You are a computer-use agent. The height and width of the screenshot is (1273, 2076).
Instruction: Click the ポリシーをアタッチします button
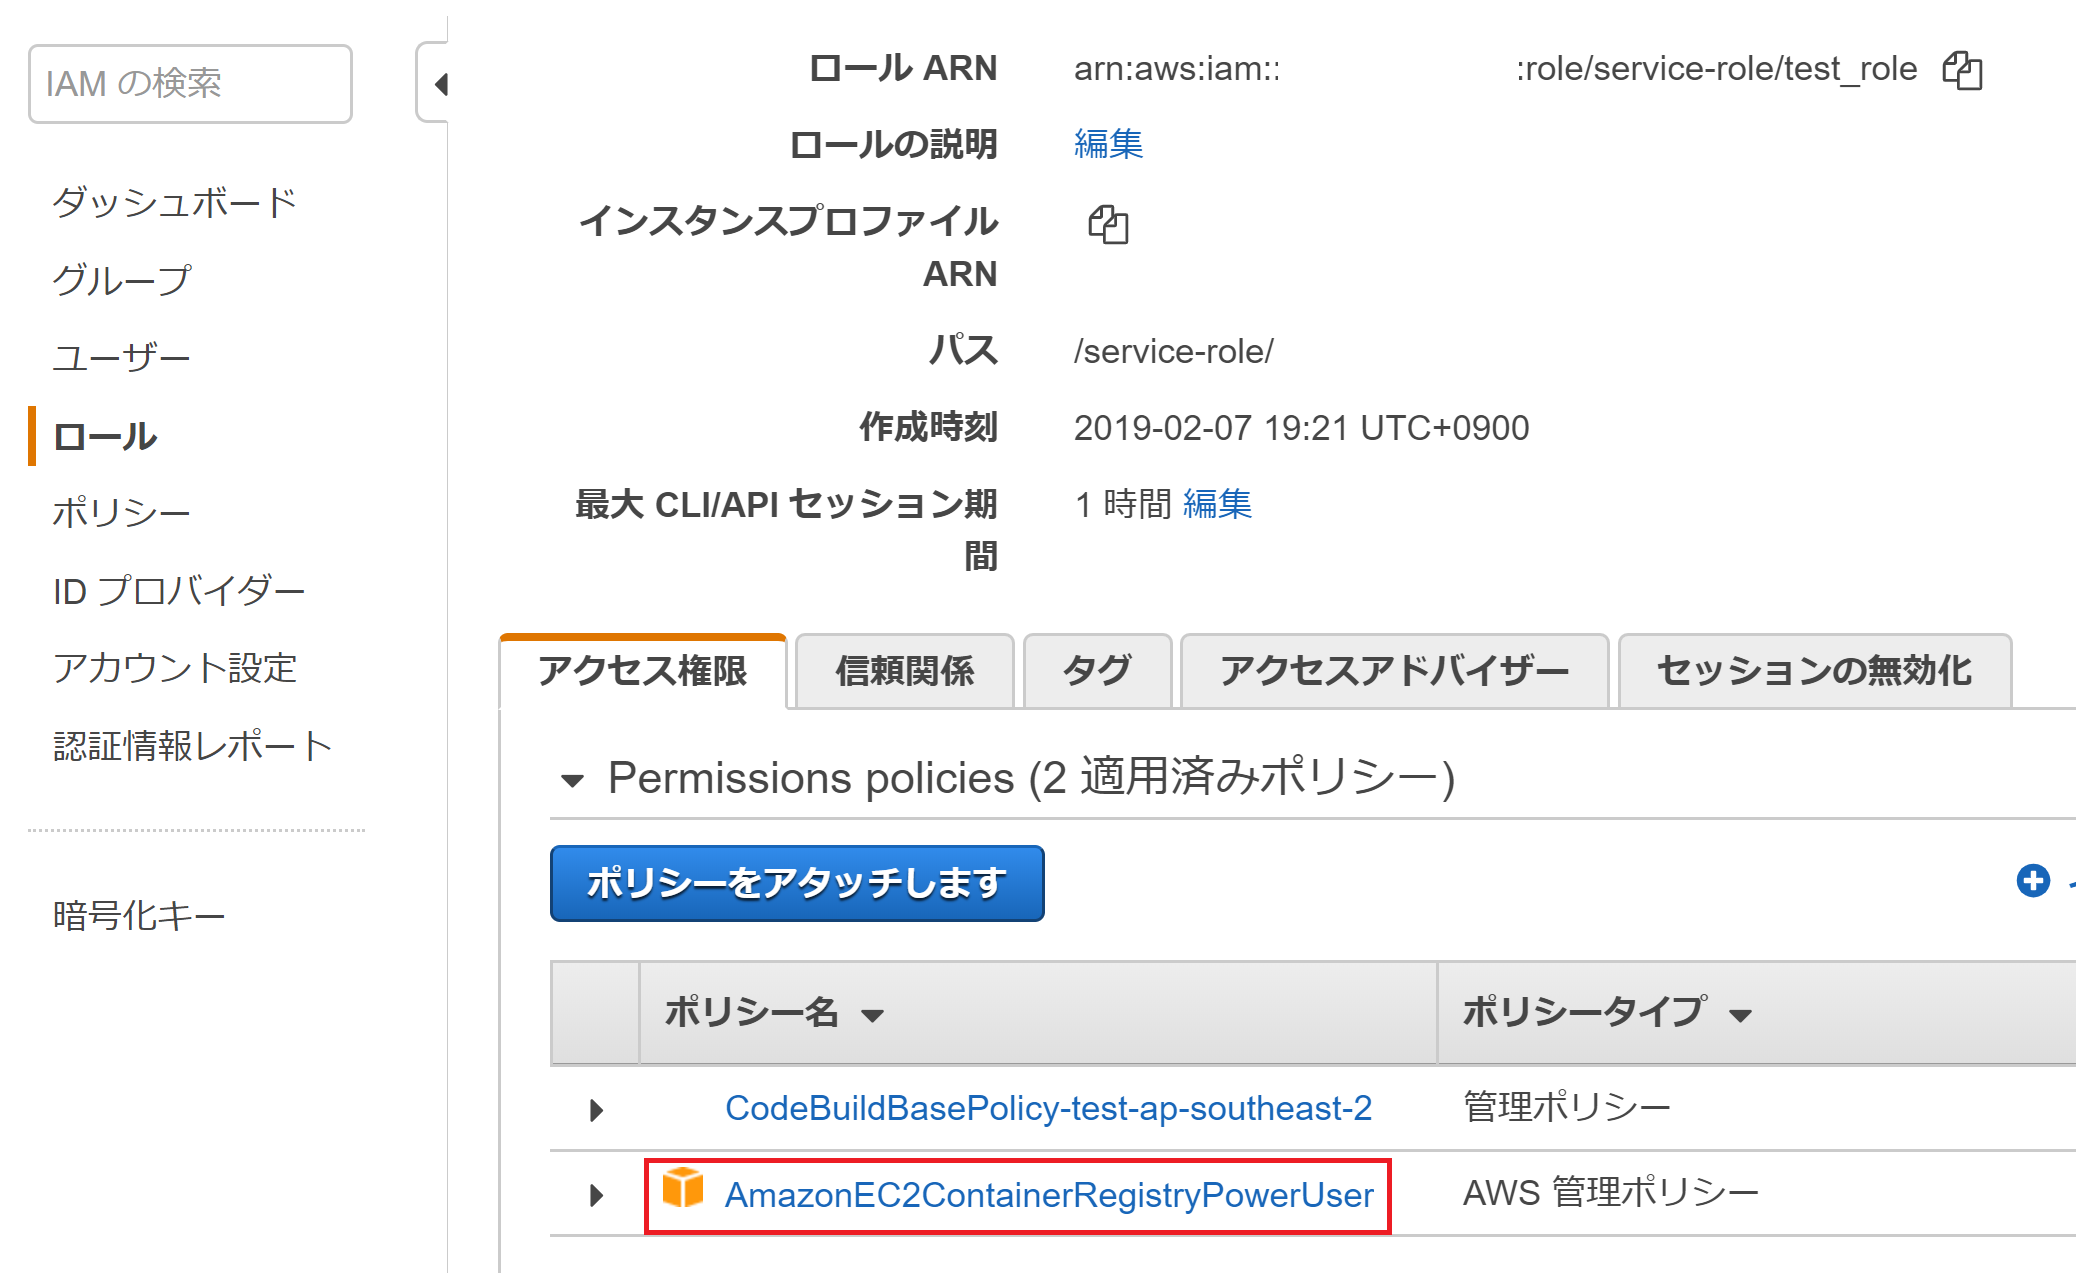point(796,882)
